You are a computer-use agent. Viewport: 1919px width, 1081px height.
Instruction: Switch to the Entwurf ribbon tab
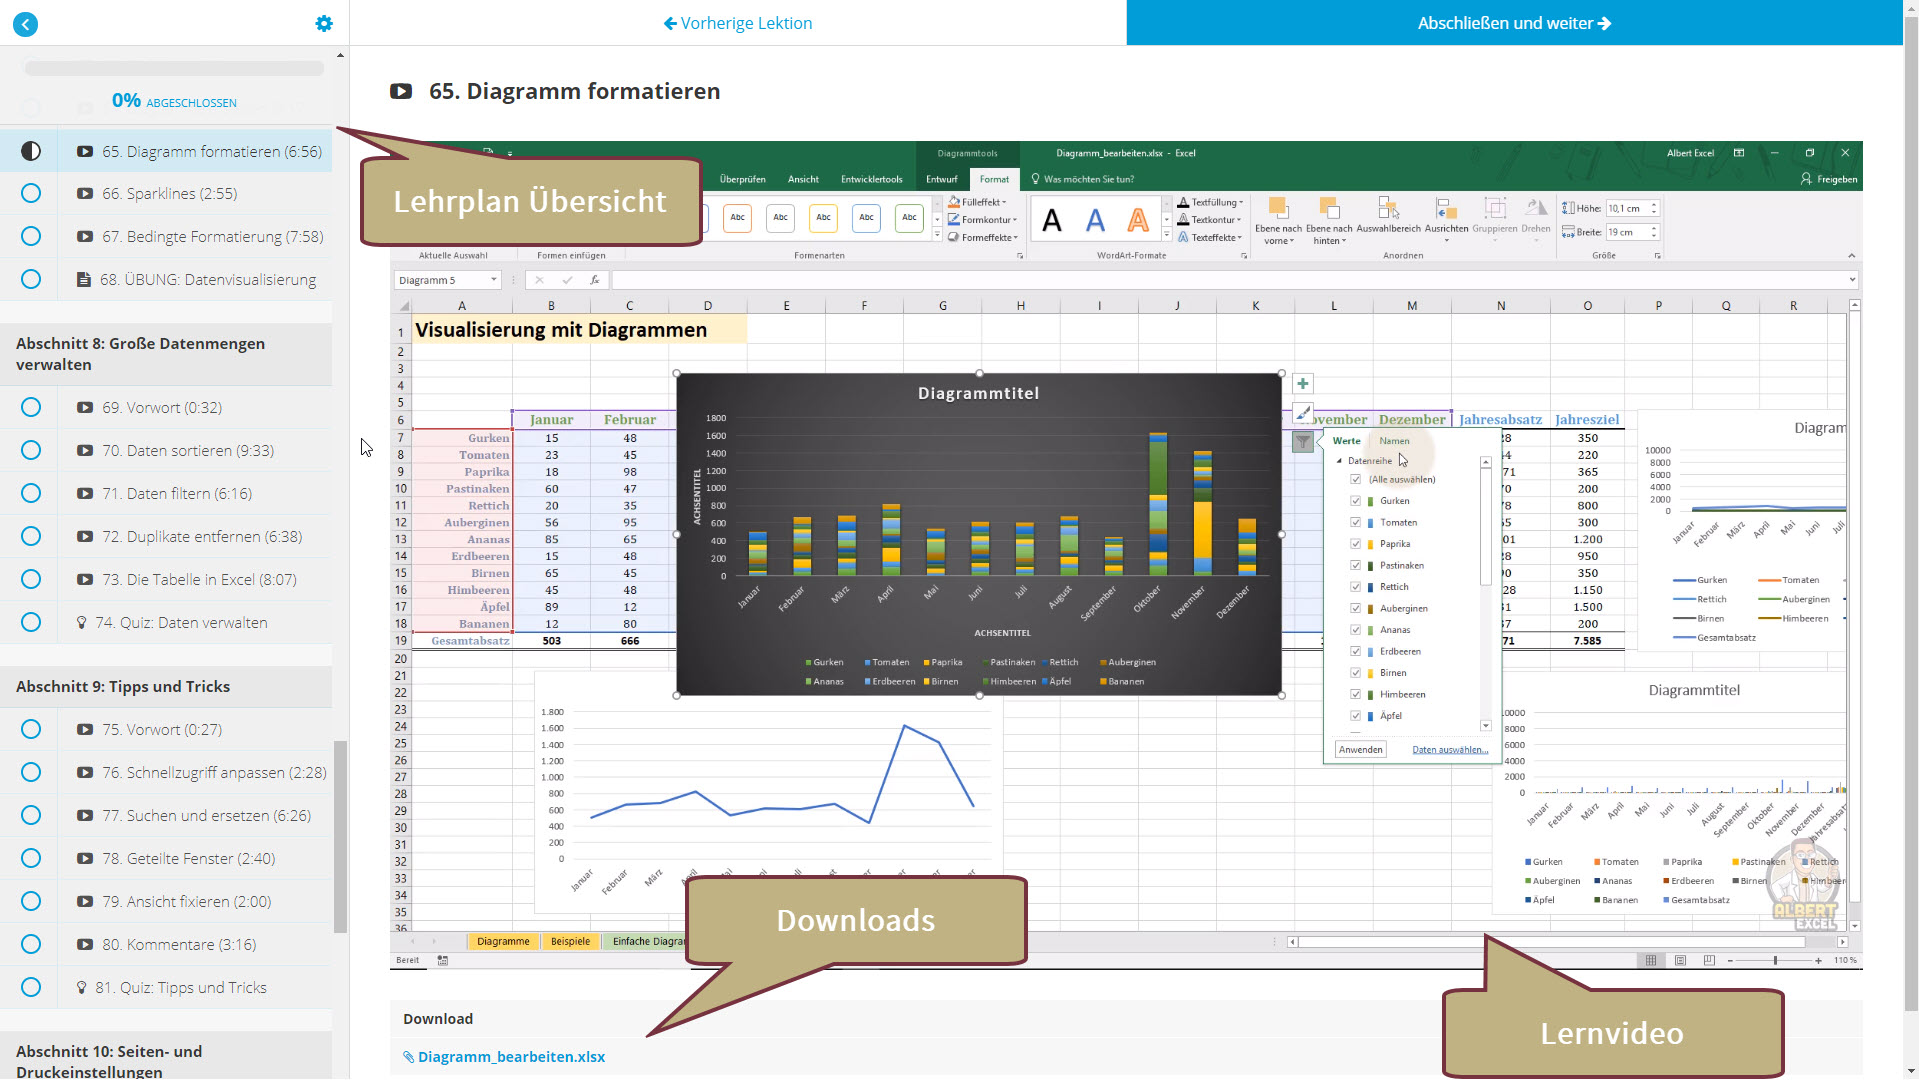941,179
